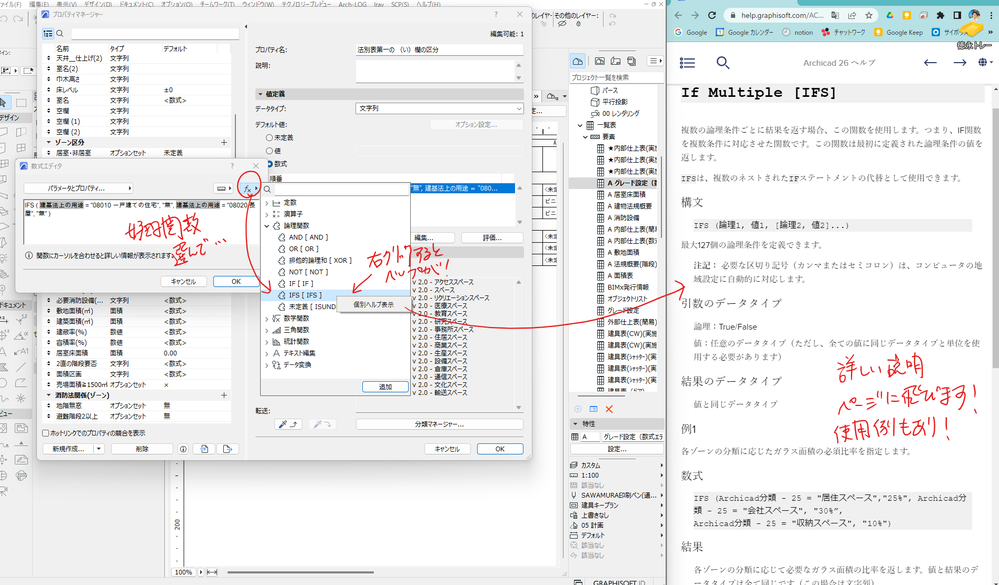Click OK in the 数式エディタ dialog
The width and height of the screenshot is (999, 585).
click(x=236, y=281)
